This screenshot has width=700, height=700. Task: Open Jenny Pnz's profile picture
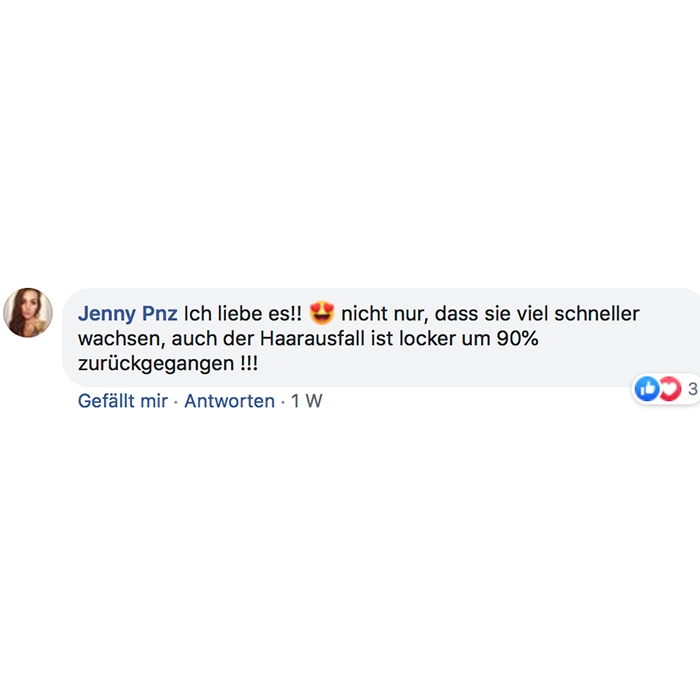[x=28, y=312]
